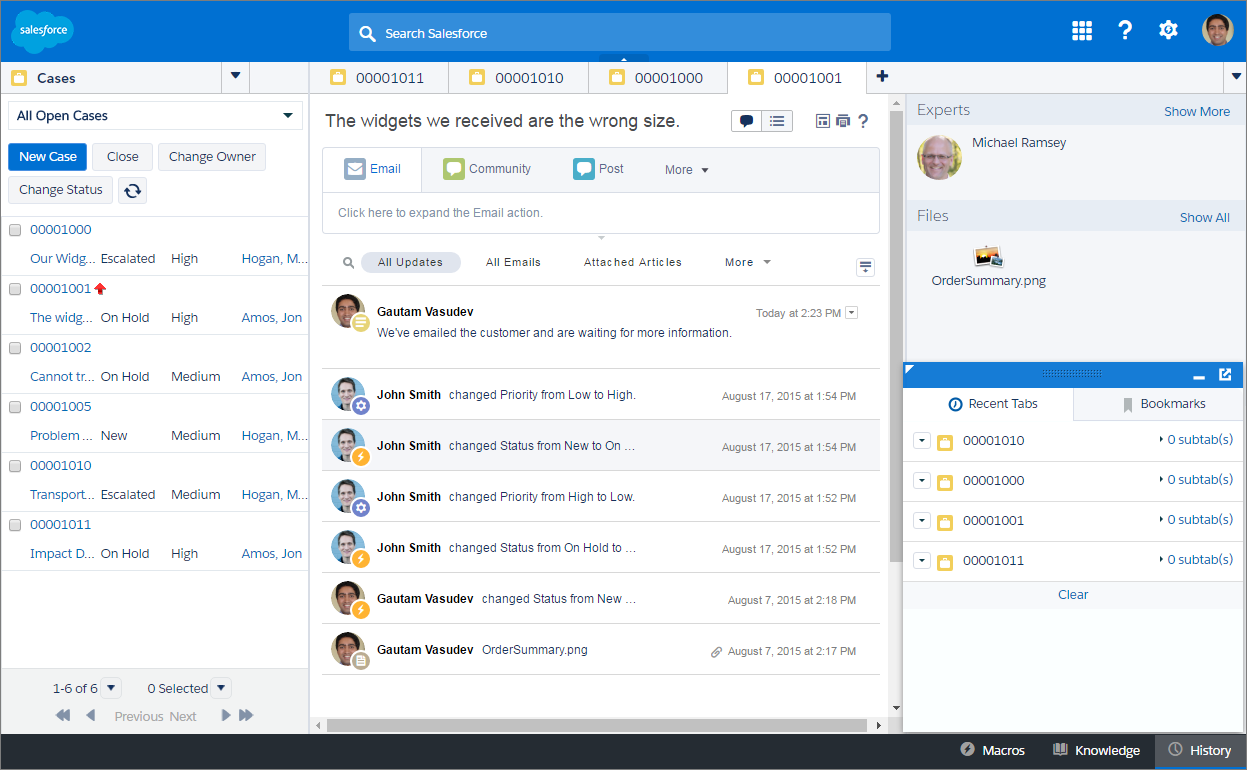Open the More dropdown in feed filters

[747, 261]
